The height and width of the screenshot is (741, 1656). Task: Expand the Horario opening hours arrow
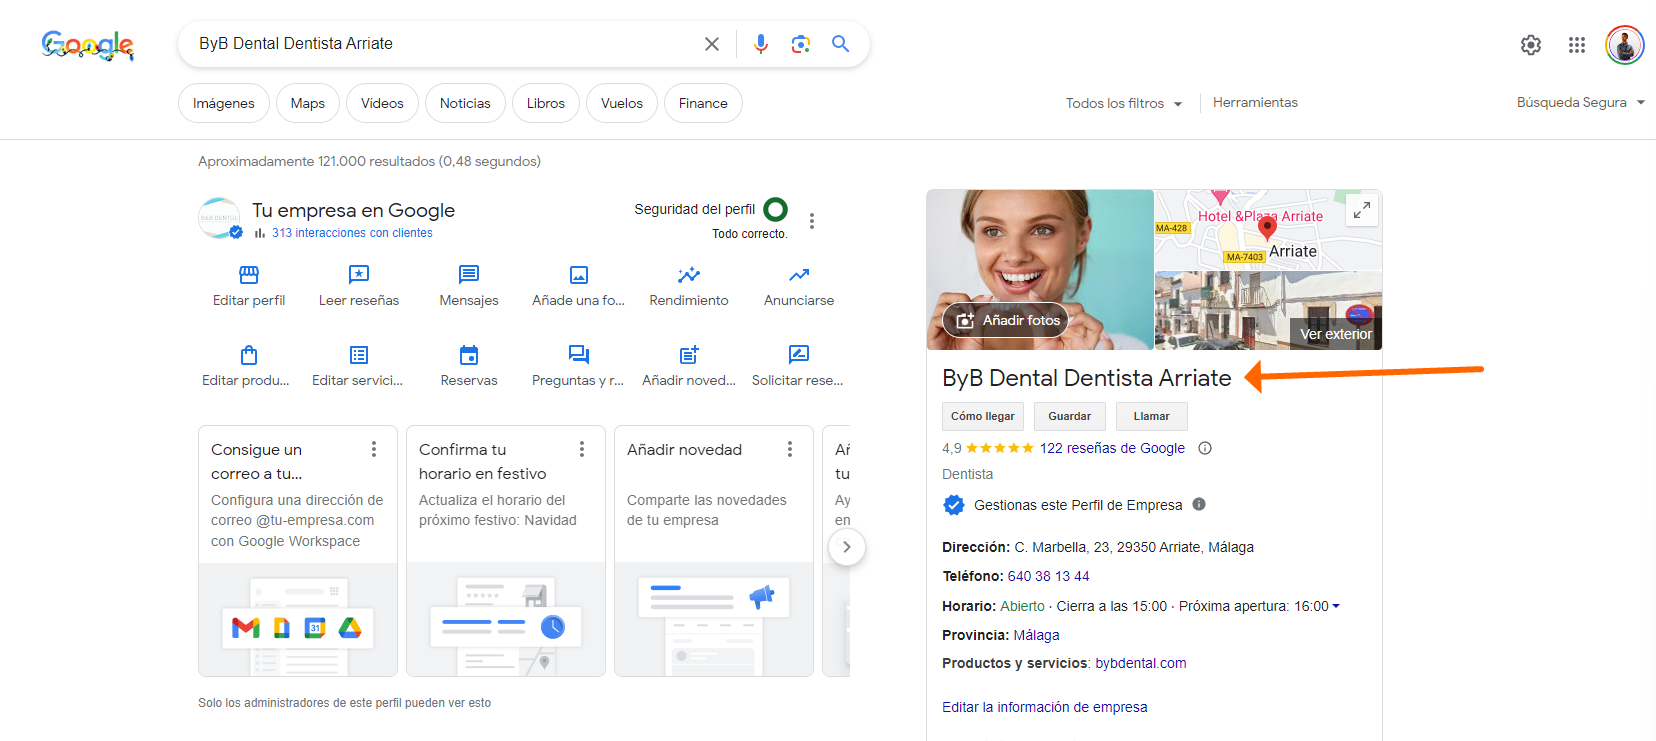click(1336, 606)
